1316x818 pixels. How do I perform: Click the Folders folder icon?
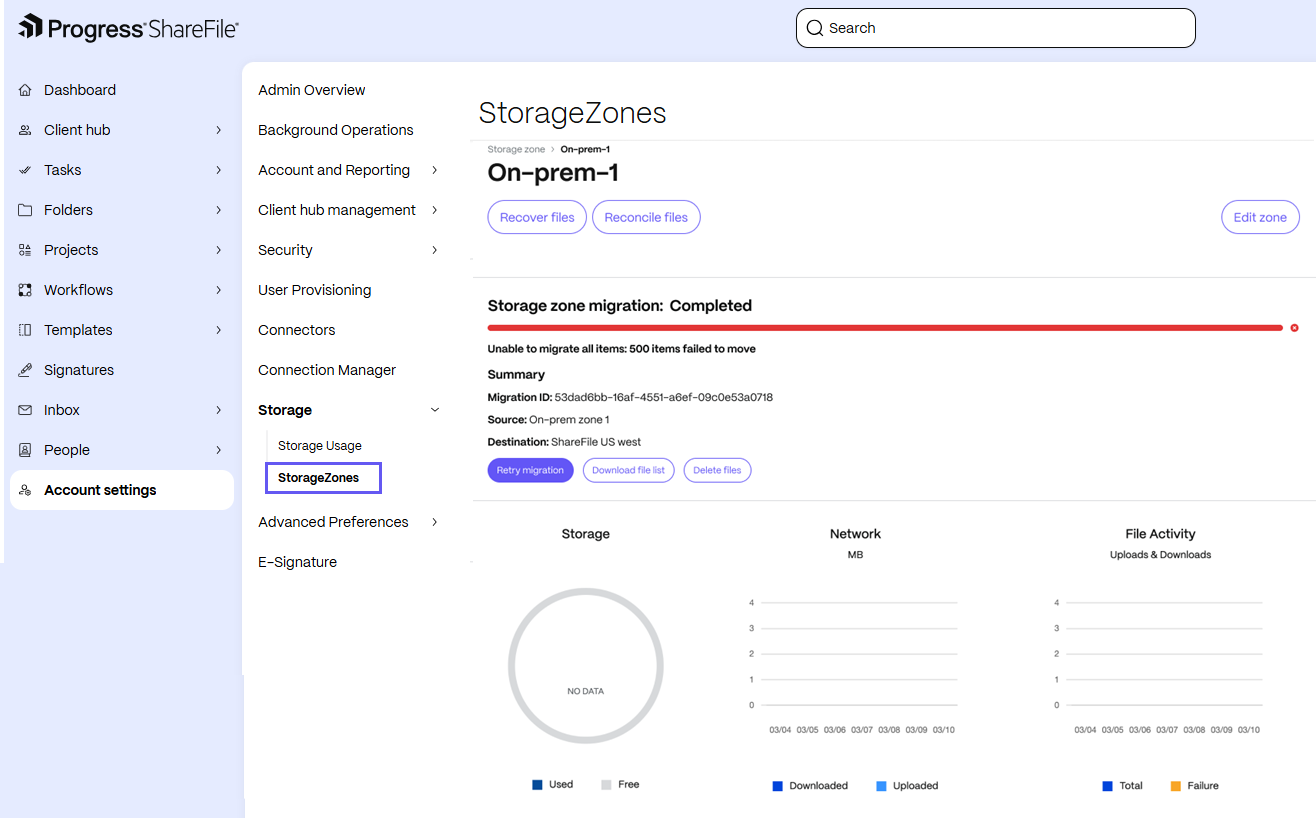tap(25, 210)
